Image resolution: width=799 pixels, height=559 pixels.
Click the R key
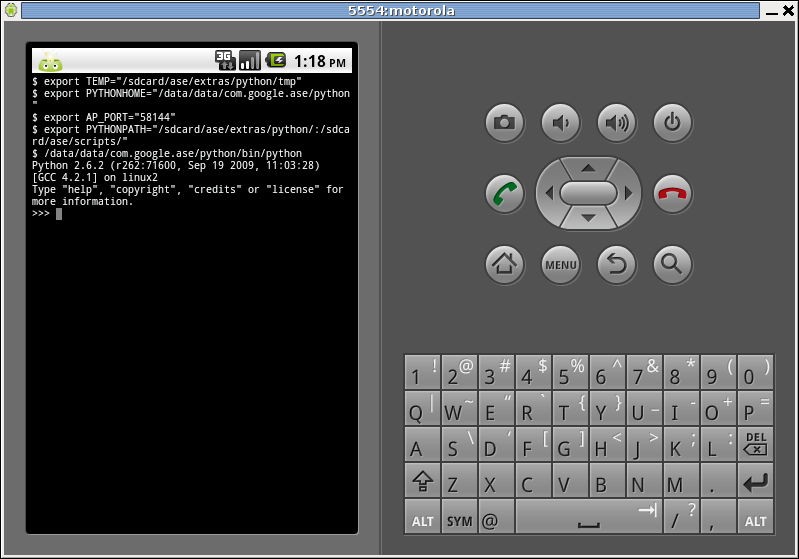click(x=533, y=408)
